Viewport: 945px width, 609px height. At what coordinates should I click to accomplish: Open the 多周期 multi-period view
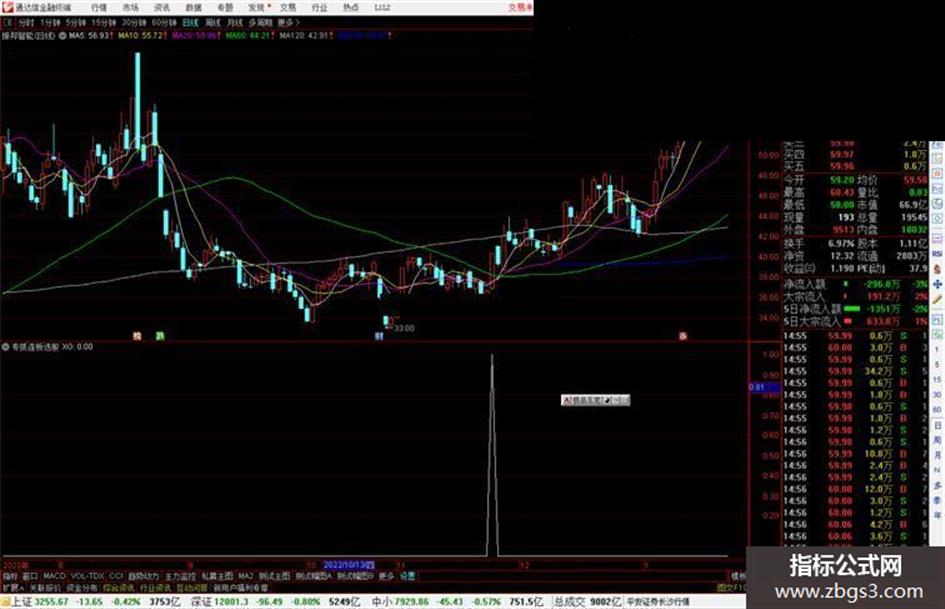260,22
